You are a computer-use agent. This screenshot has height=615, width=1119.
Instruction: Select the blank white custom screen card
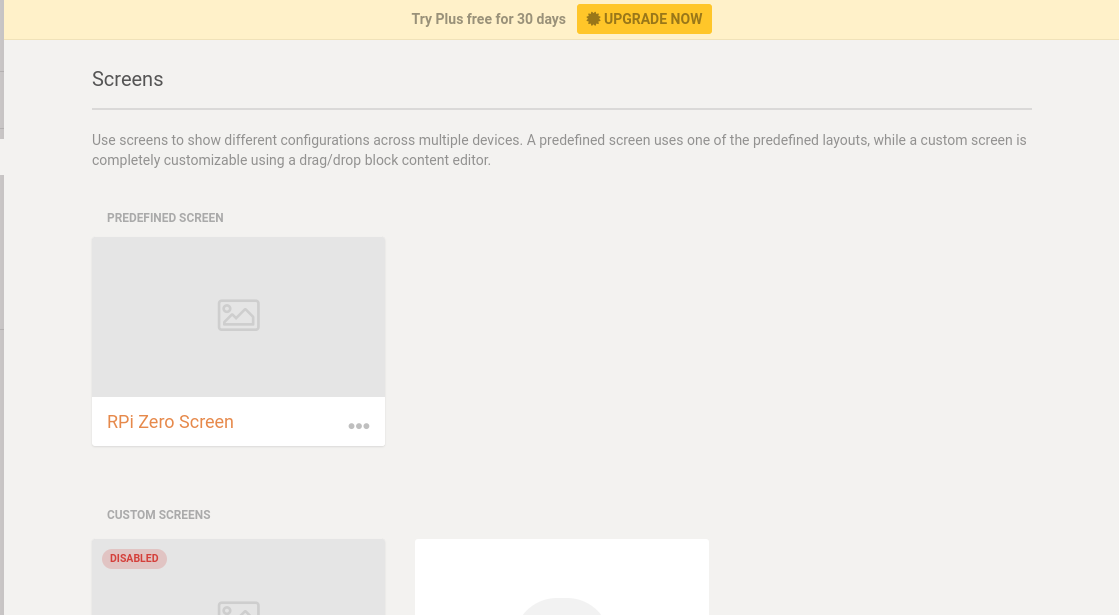point(562,577)
